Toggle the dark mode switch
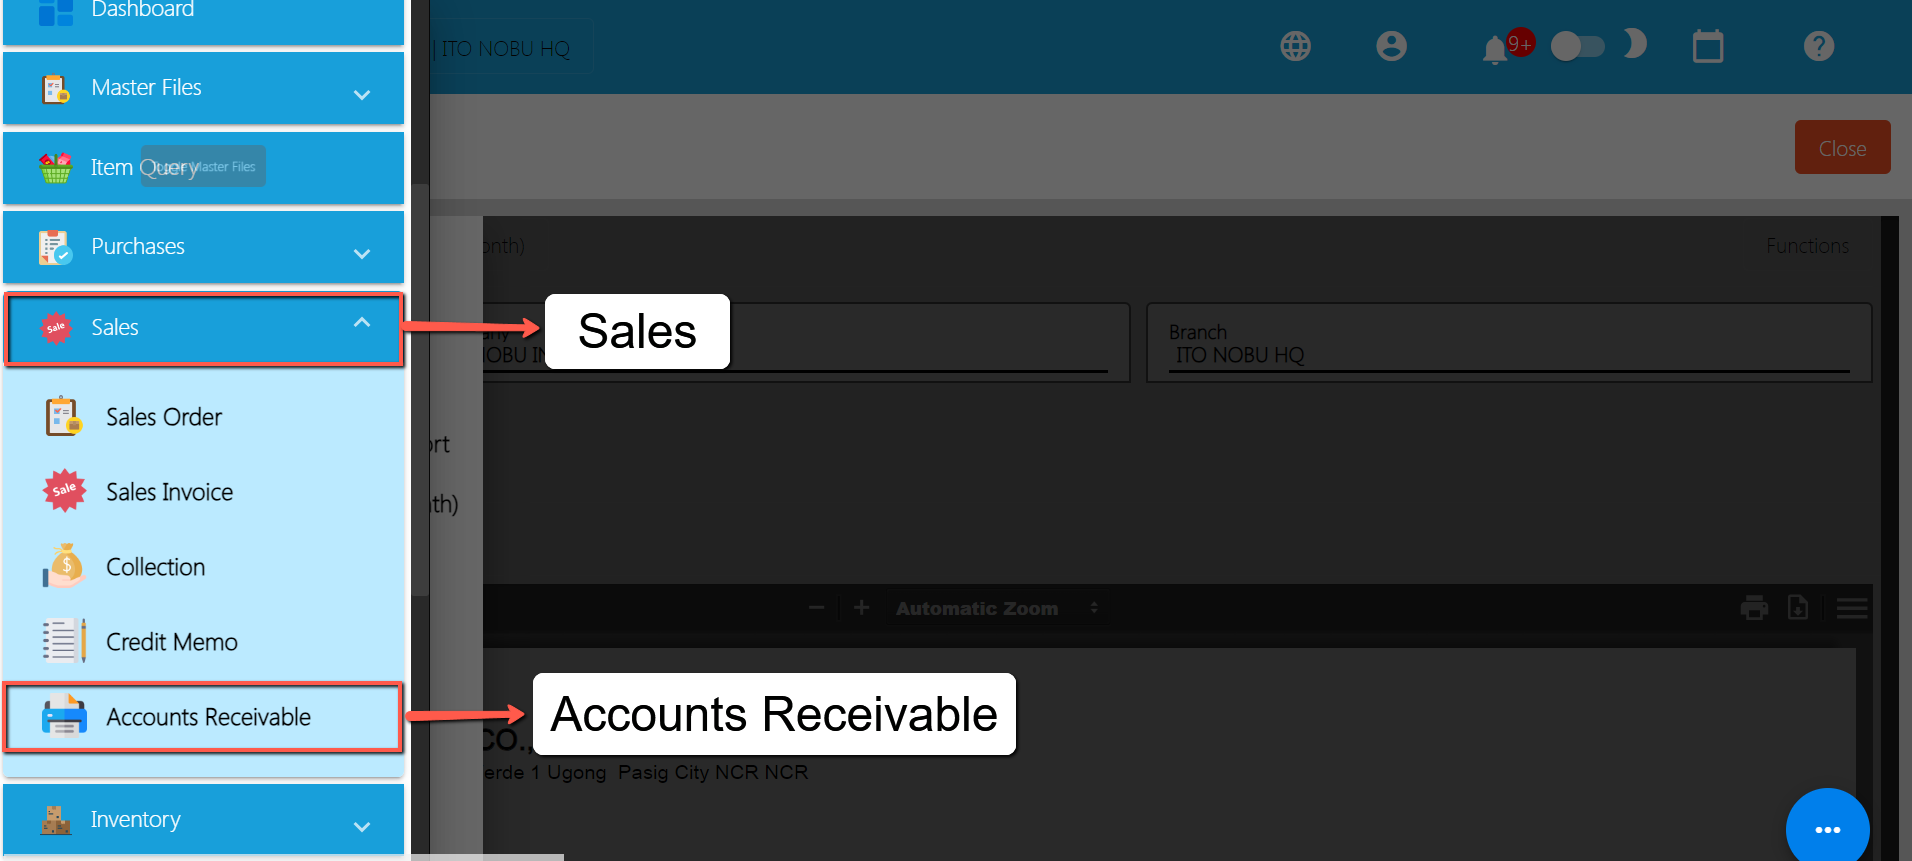This screenshot has height=861, width=1912. [1578, 46]
